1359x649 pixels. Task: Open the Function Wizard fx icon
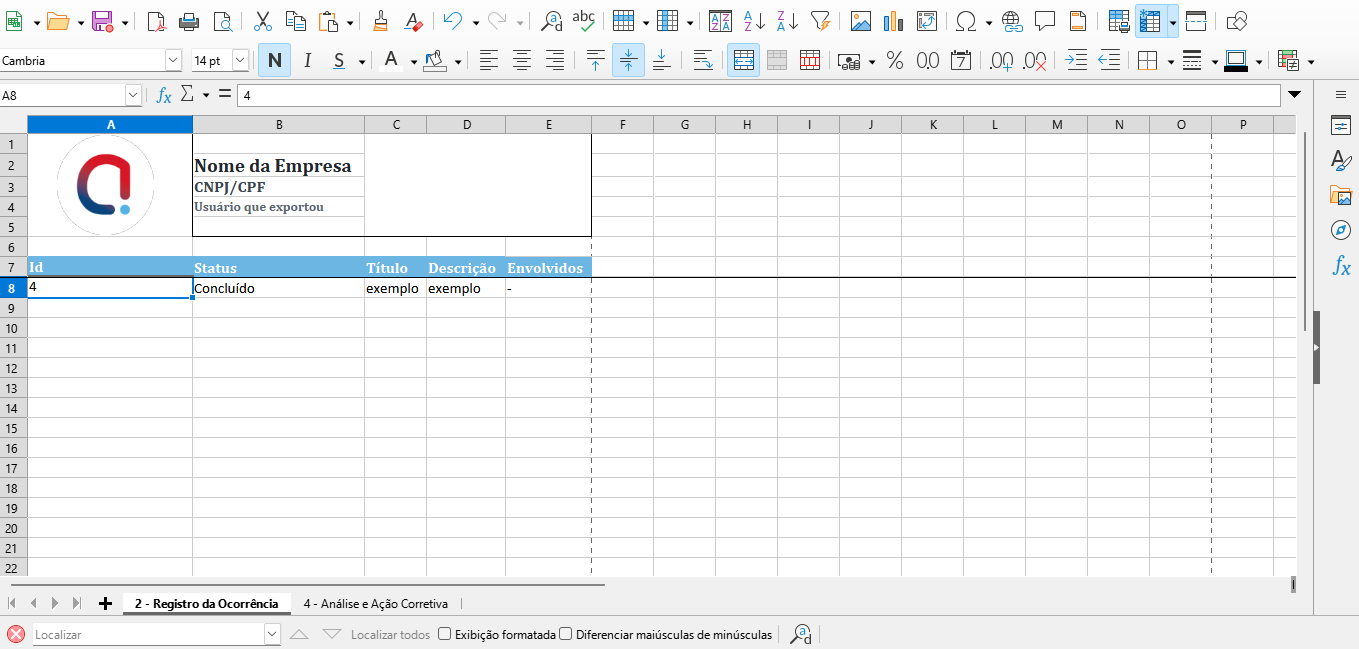164,95
